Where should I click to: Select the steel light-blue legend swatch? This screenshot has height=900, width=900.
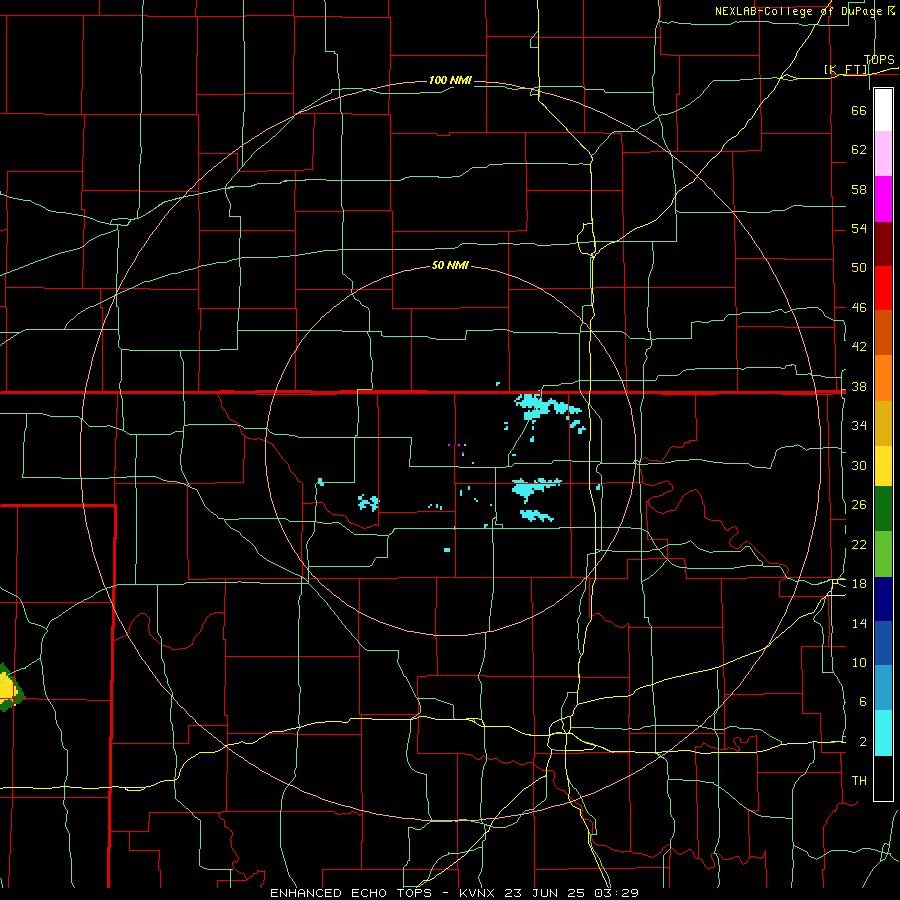883,688
